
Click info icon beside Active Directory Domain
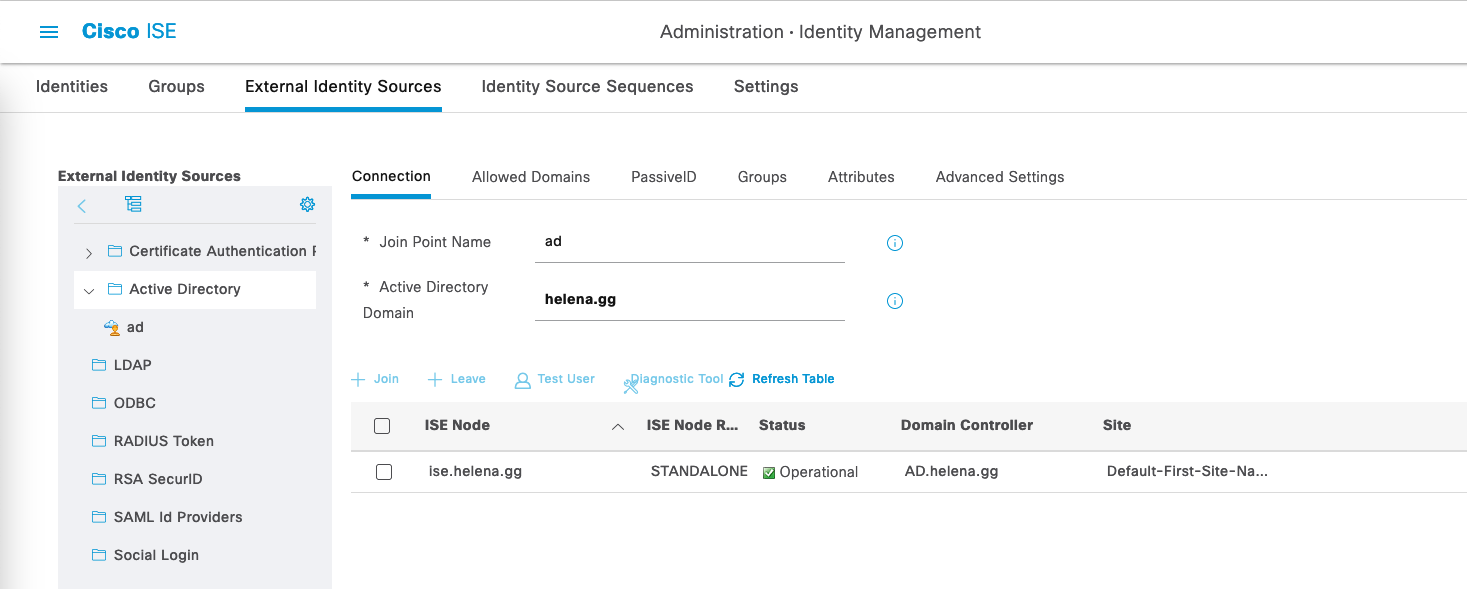(x=895, y=301)
